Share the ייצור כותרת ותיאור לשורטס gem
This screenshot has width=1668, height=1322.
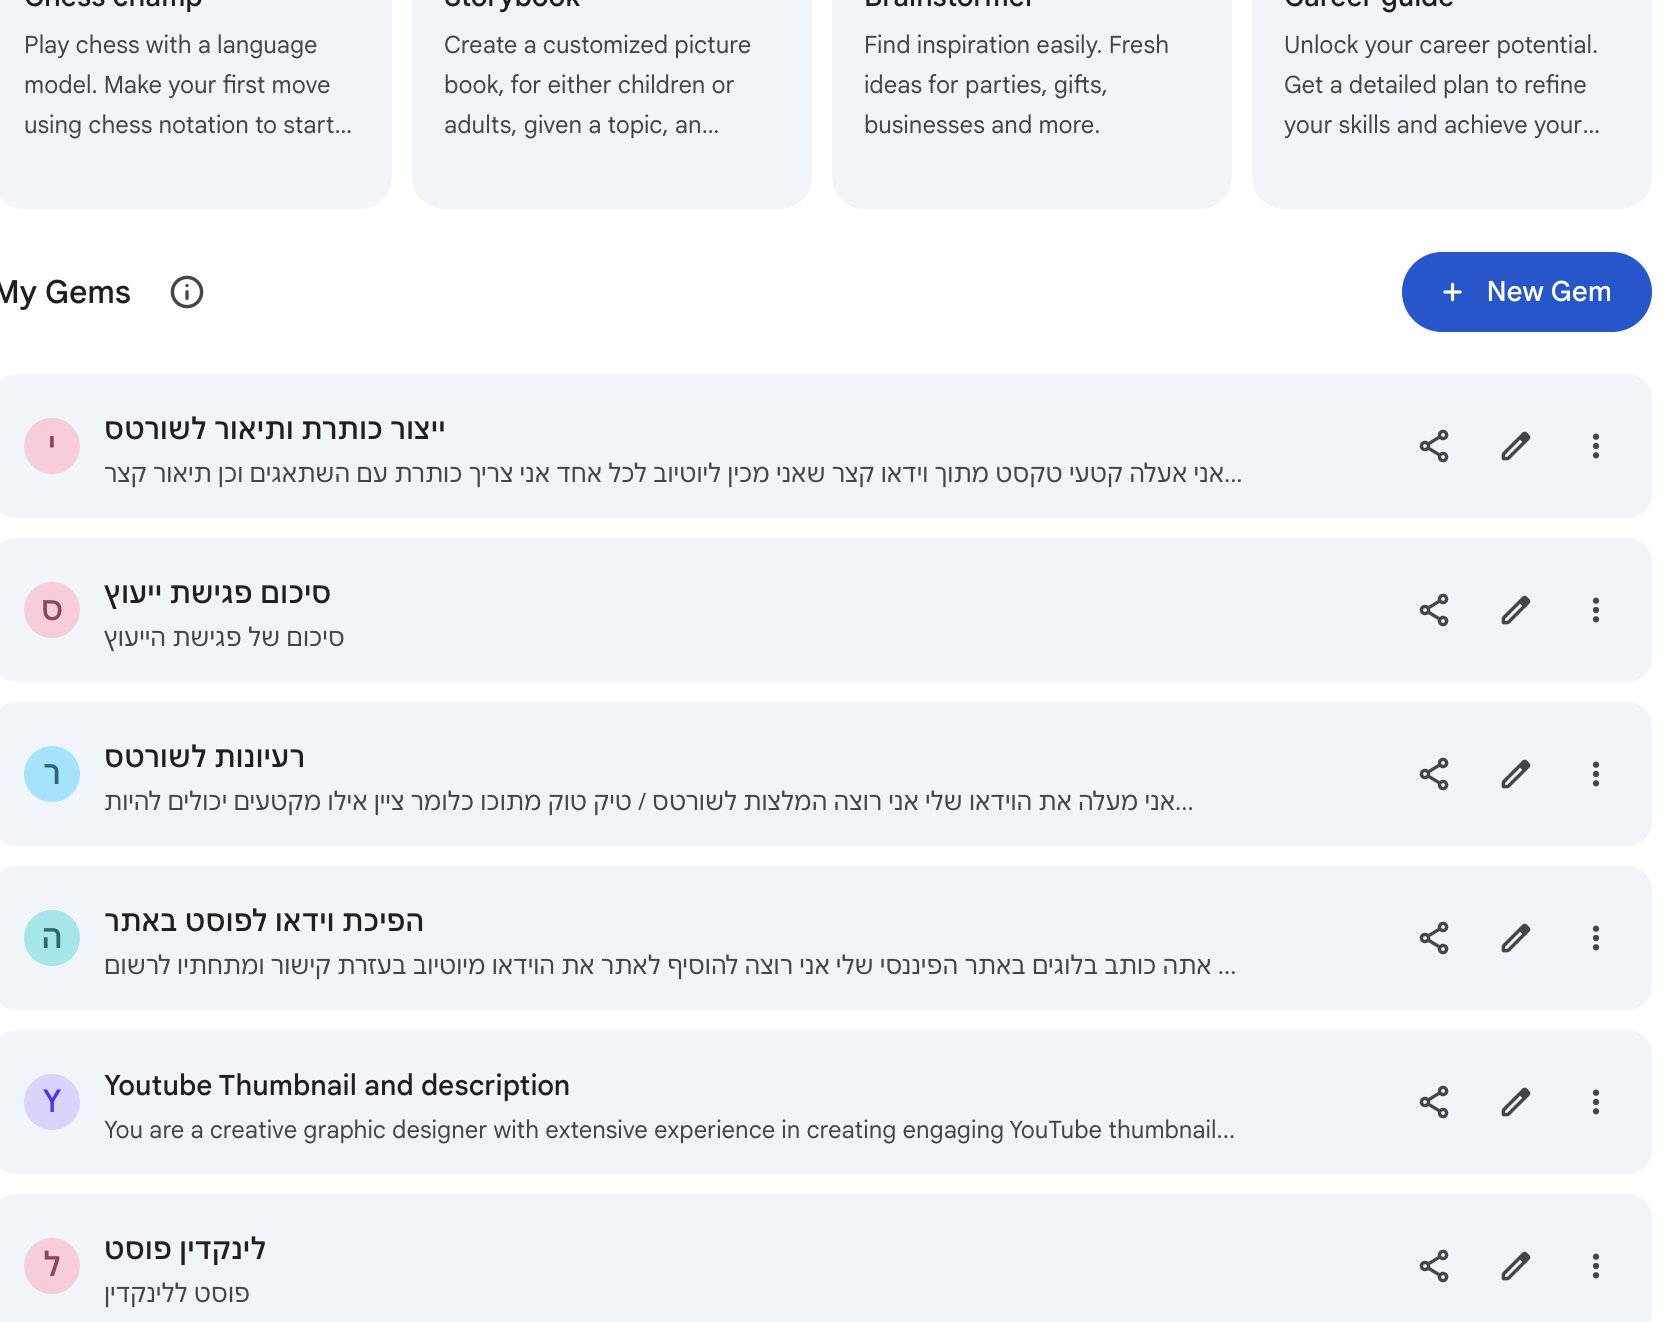tap(1434, 446)
